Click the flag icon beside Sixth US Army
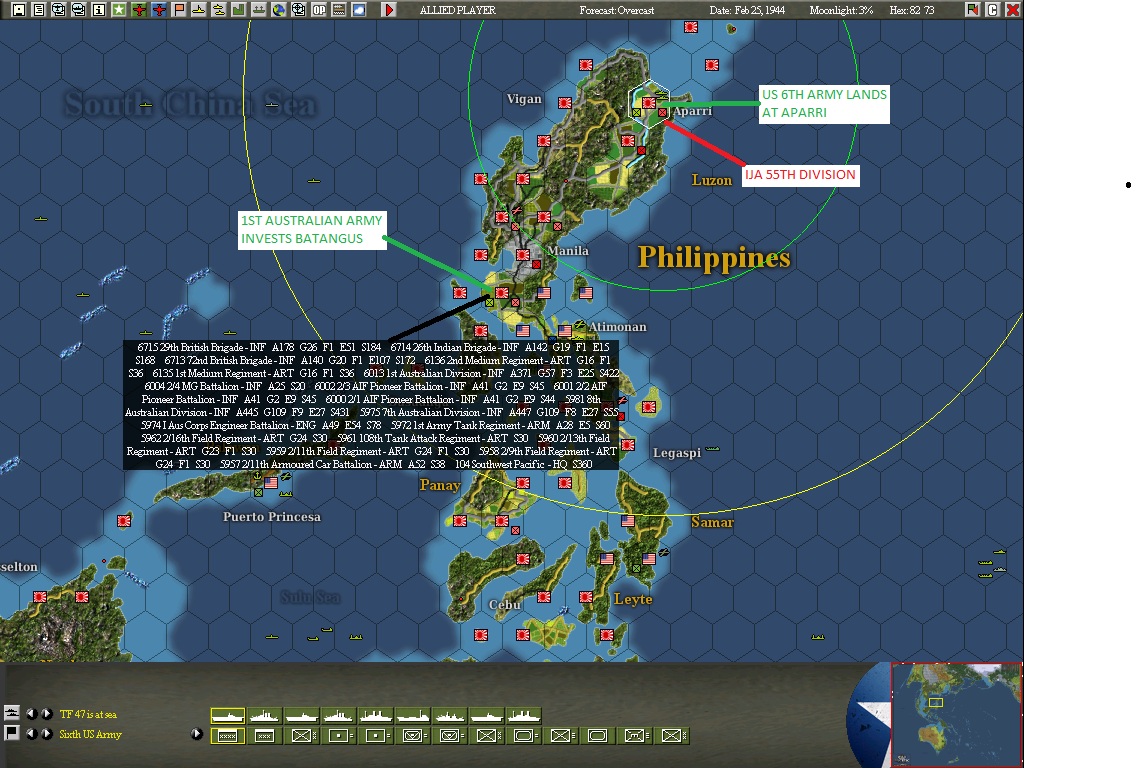The width and height of the screenshot is (1137, 774). pos(12,733)
